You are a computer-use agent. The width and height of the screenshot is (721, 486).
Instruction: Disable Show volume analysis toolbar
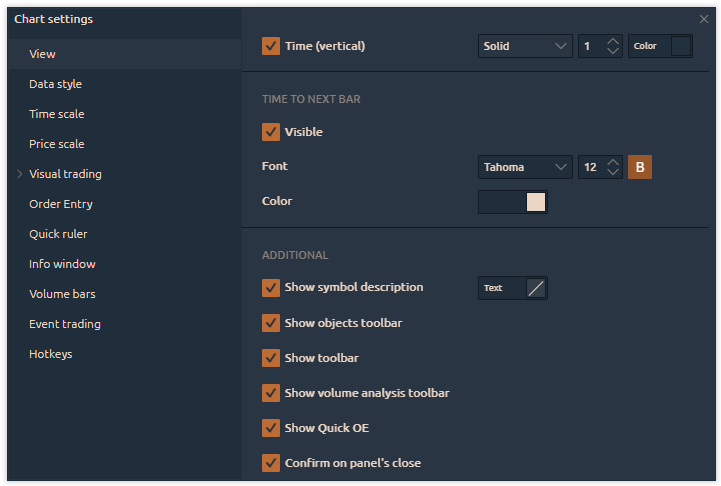point(270,393)
